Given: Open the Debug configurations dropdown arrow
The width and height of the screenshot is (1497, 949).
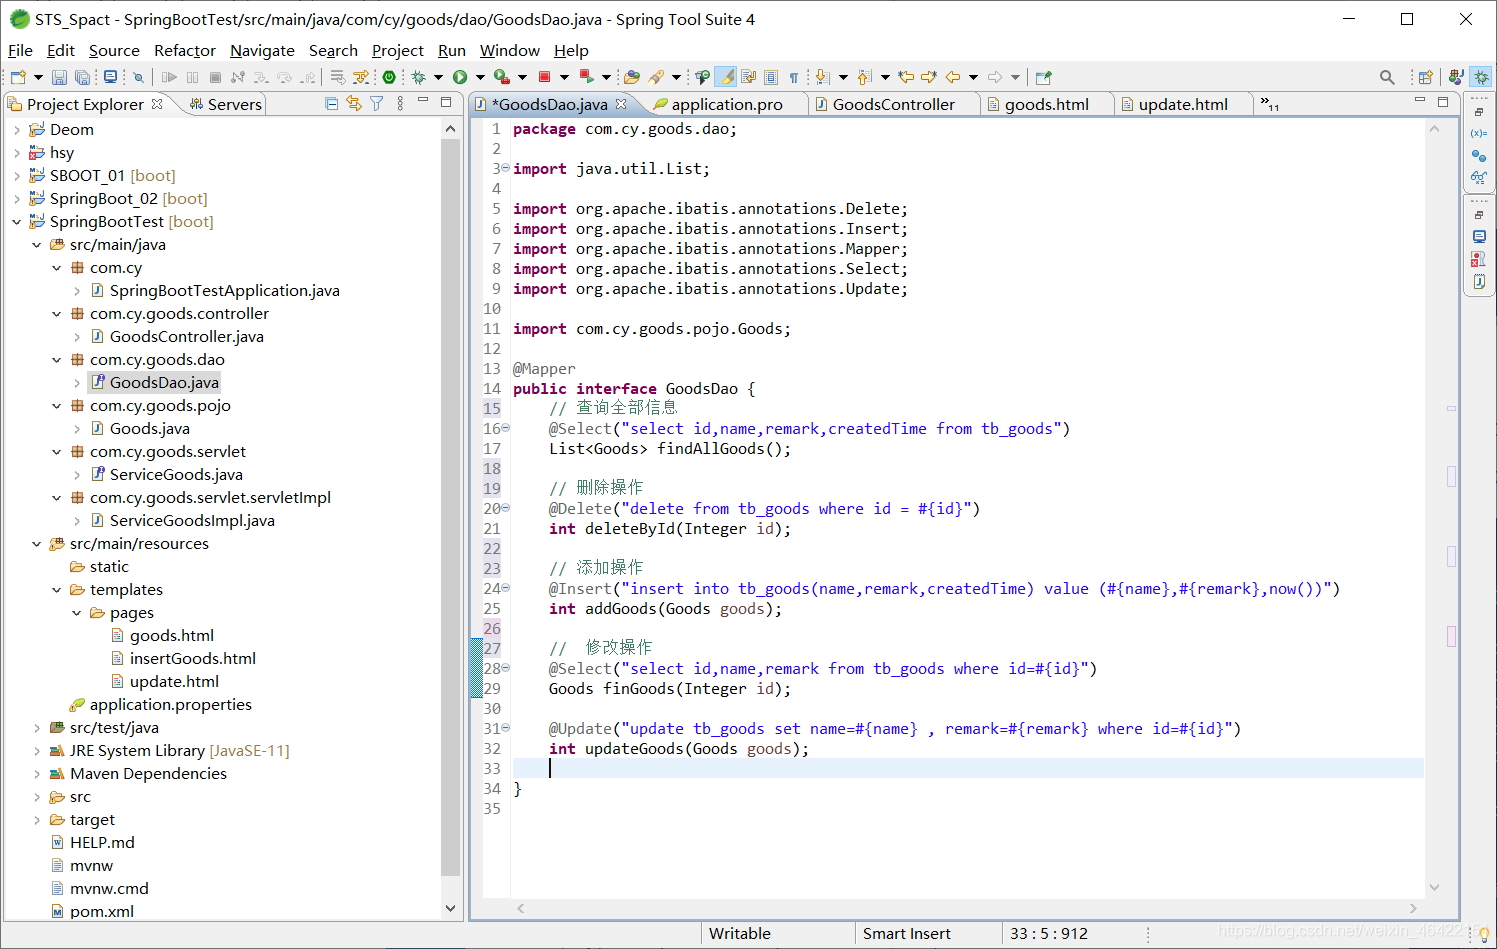Looking at the screenshot, I should point(438,77).
